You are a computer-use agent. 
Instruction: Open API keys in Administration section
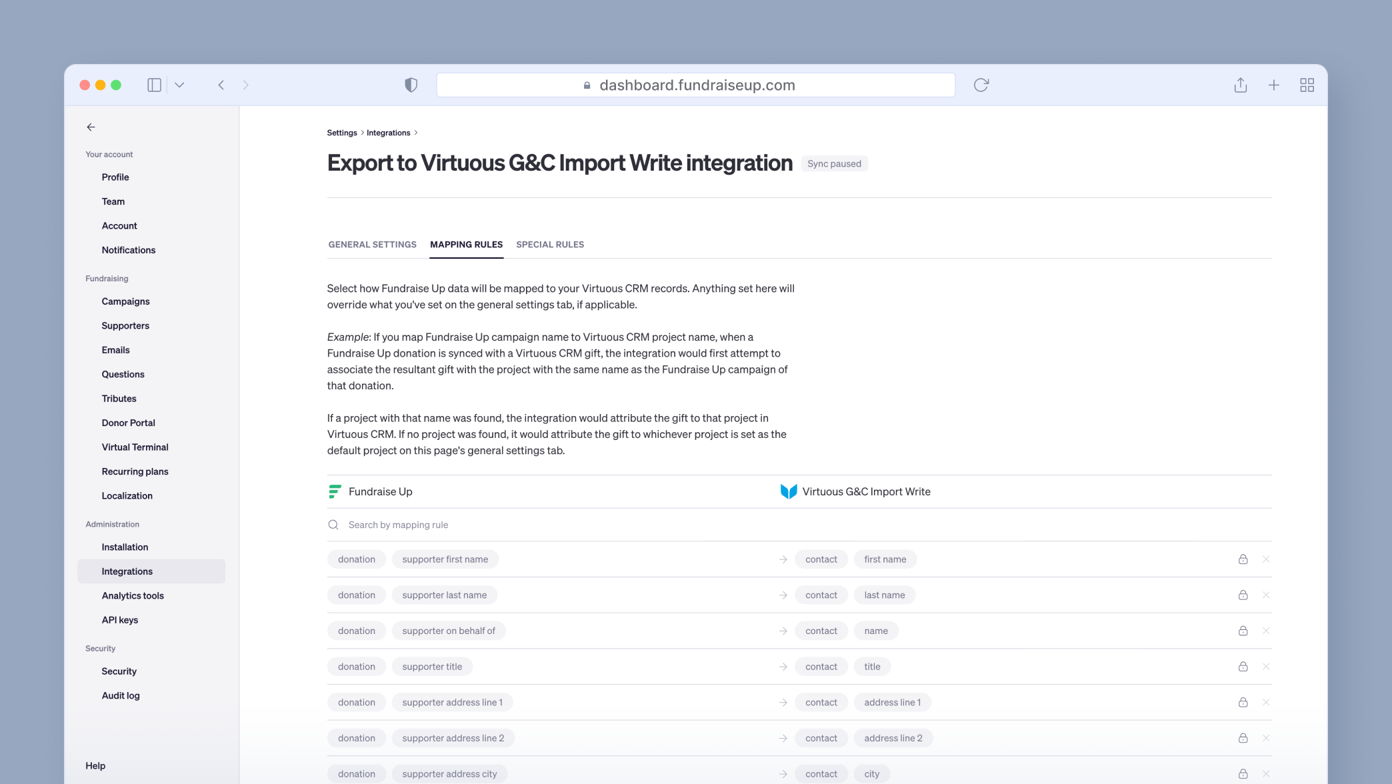120,620
